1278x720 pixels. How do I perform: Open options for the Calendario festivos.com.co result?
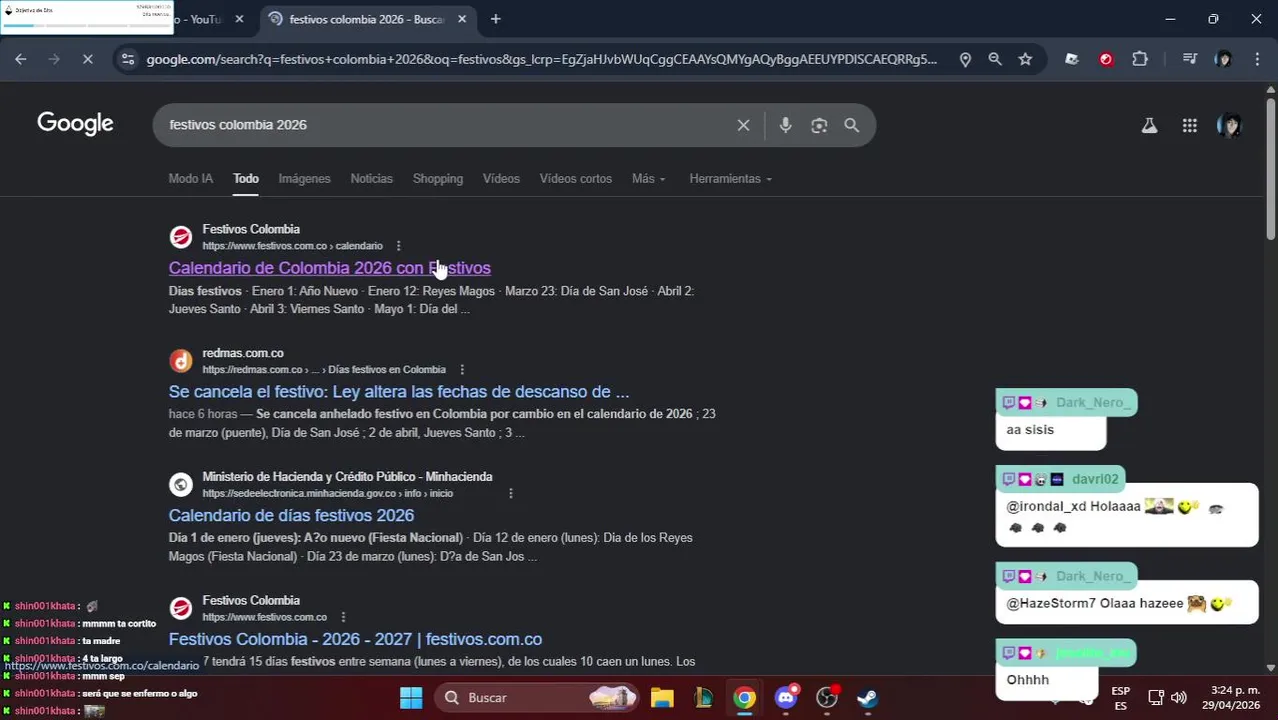[398, 246]
